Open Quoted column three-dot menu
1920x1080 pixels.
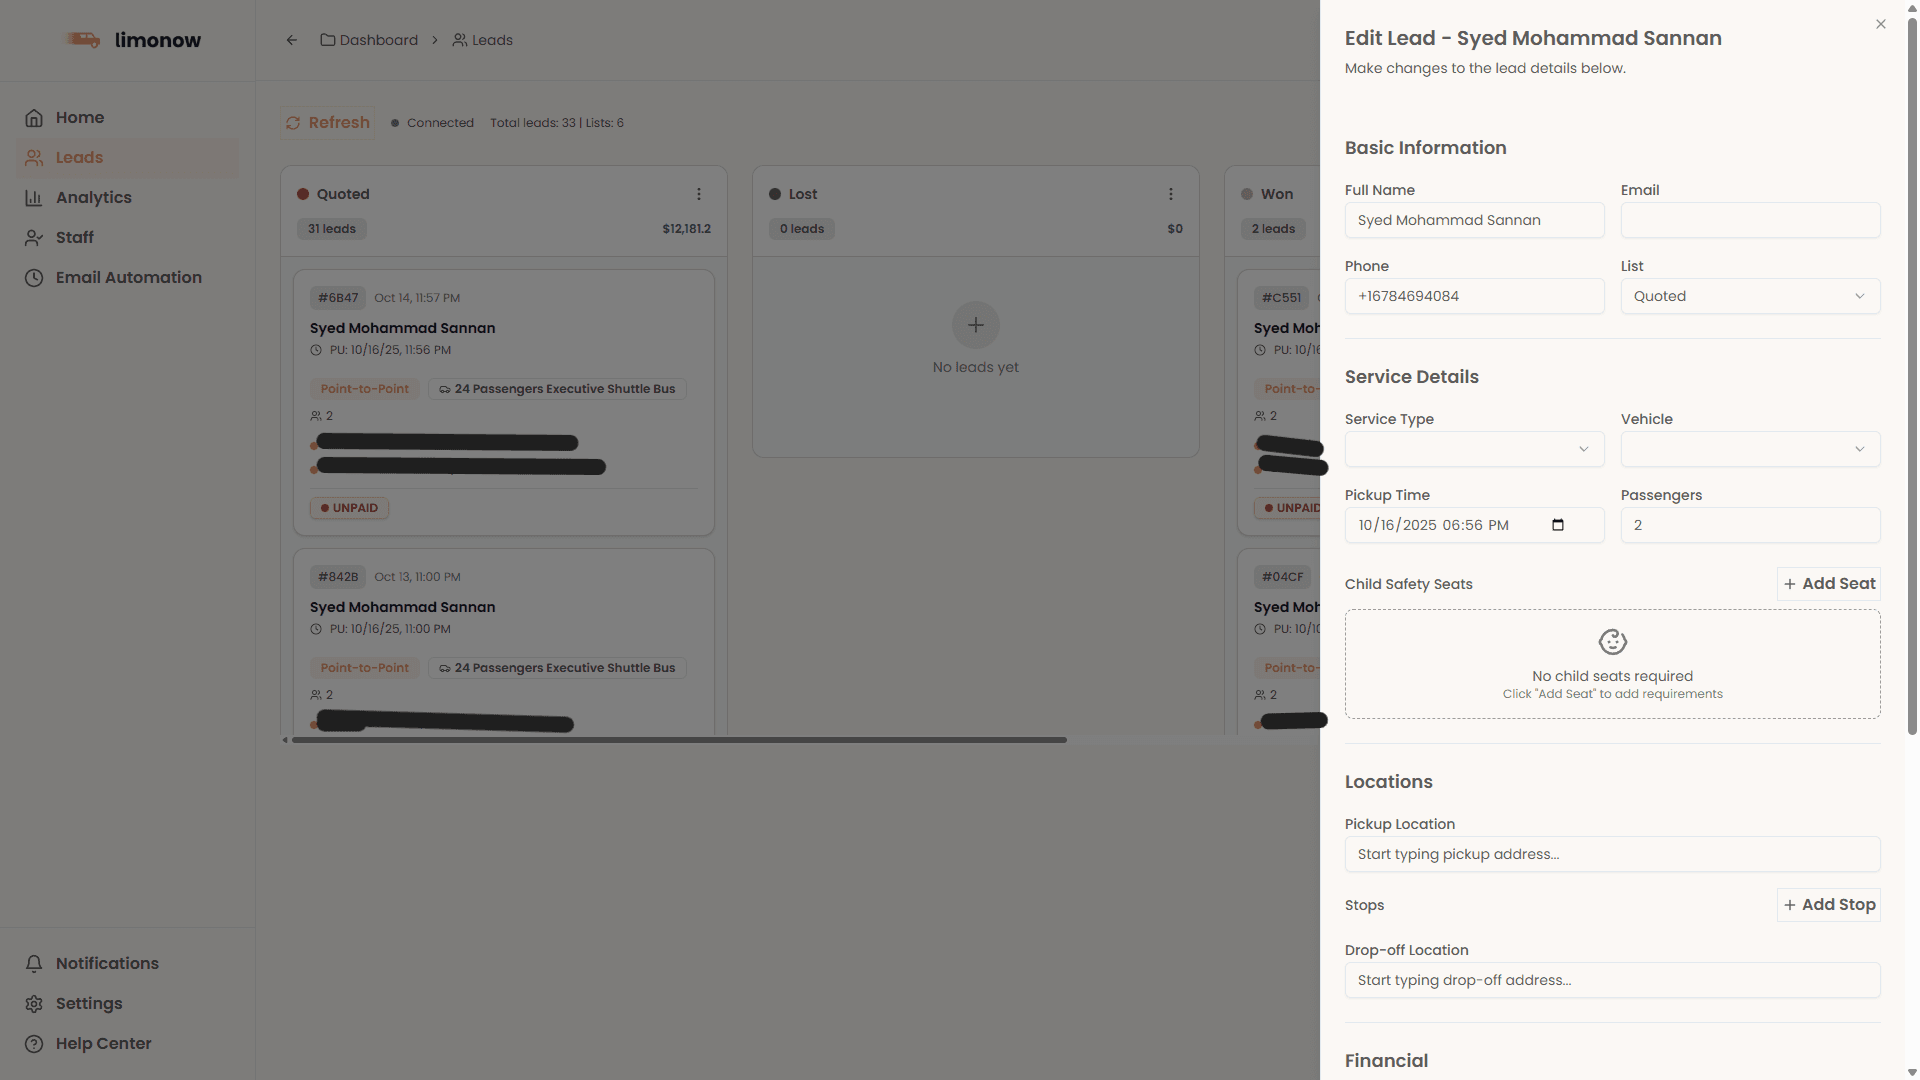click(x=699, y=194)
